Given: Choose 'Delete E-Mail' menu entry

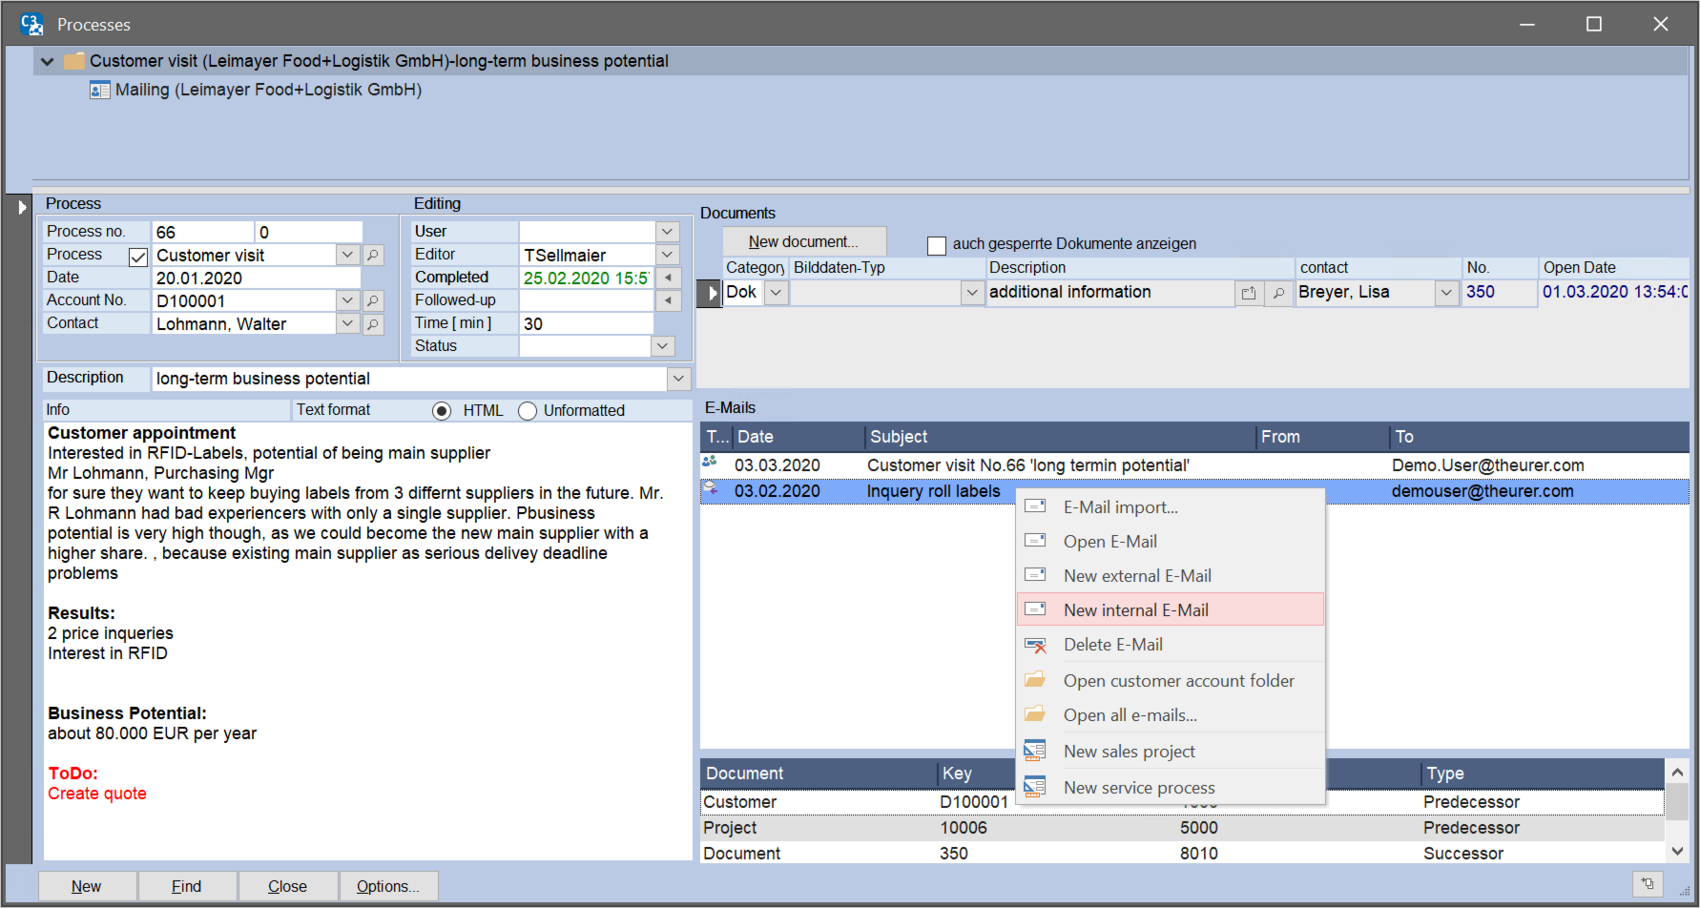Looking at the screenshot, I should 1170,645.
